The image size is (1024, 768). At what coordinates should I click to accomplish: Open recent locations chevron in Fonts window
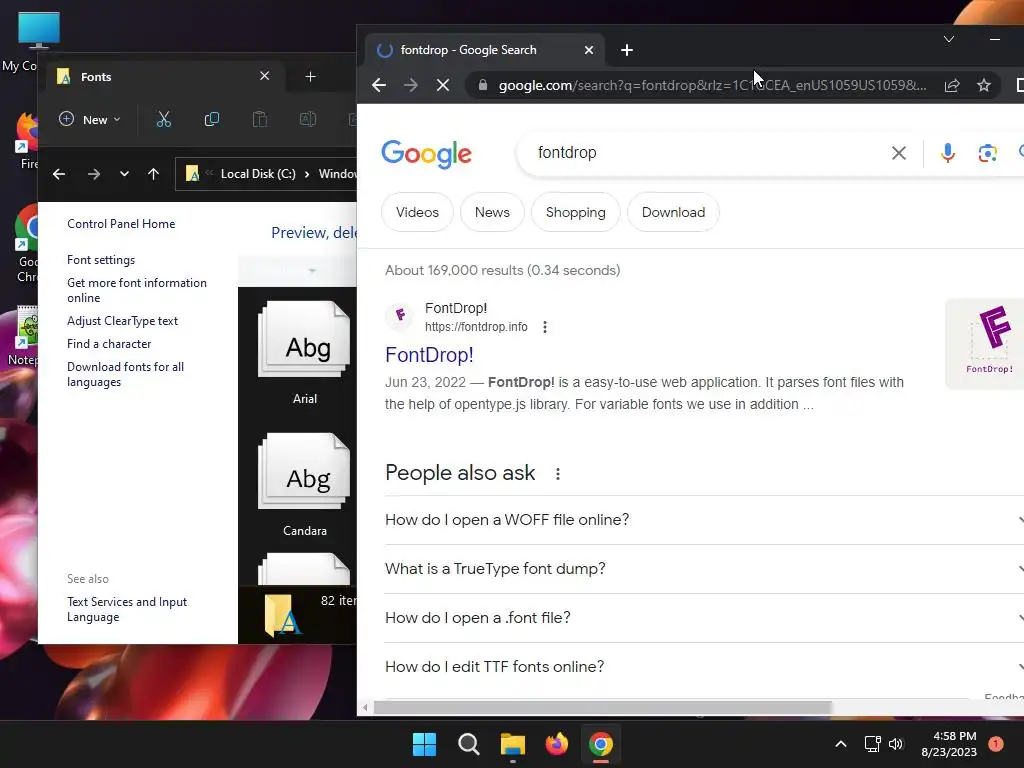[x=124, y=174]
